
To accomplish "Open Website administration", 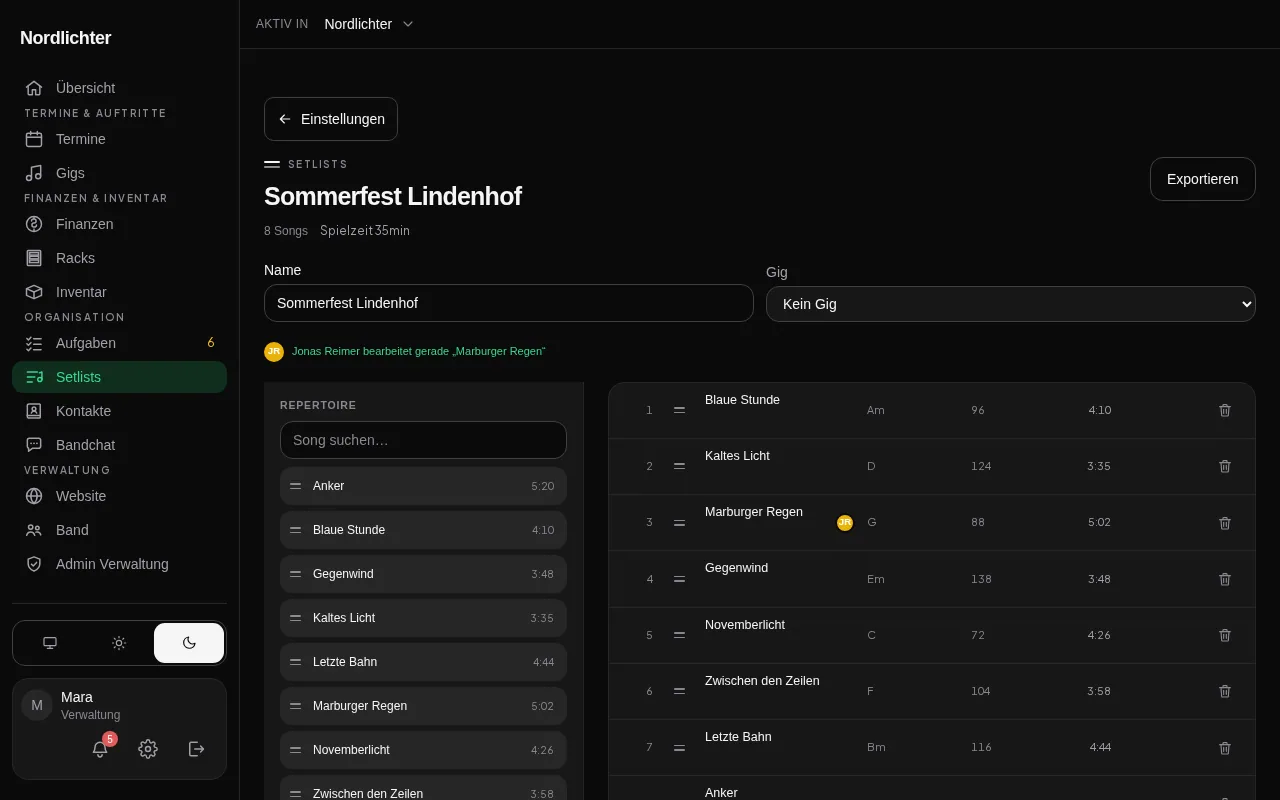I will [119, 496].
